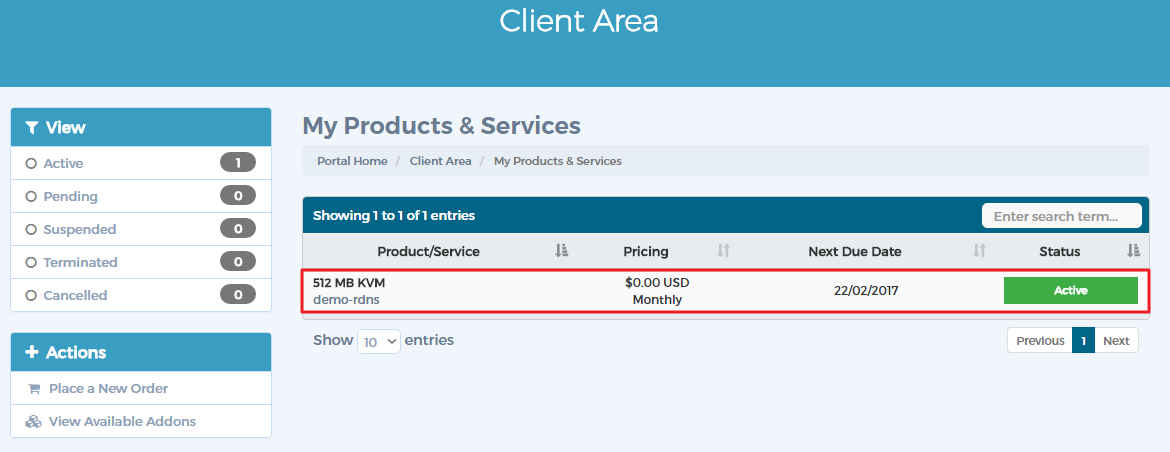Image resolution: width=1170 pixels, height=452 pixels.
Task: Click the cubes icon beside View Available Addons
Action: click(34, 421)
